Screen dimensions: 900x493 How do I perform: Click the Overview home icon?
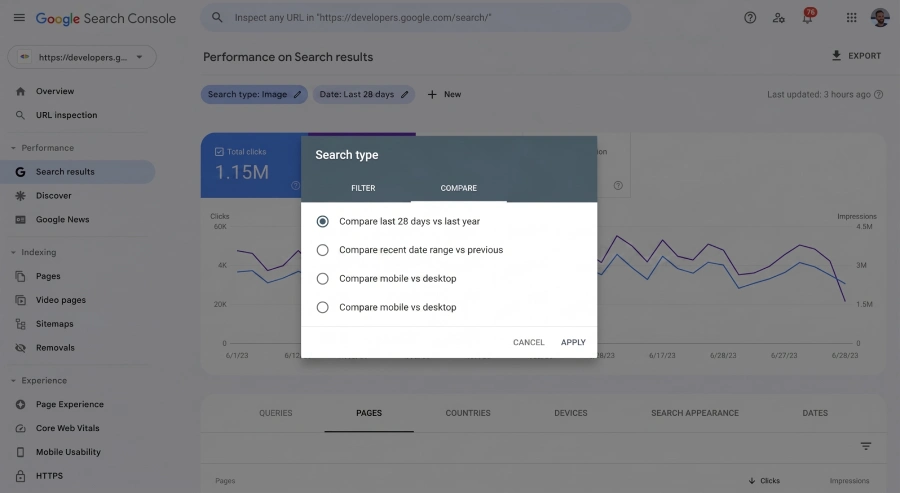[x=21, y=91]
